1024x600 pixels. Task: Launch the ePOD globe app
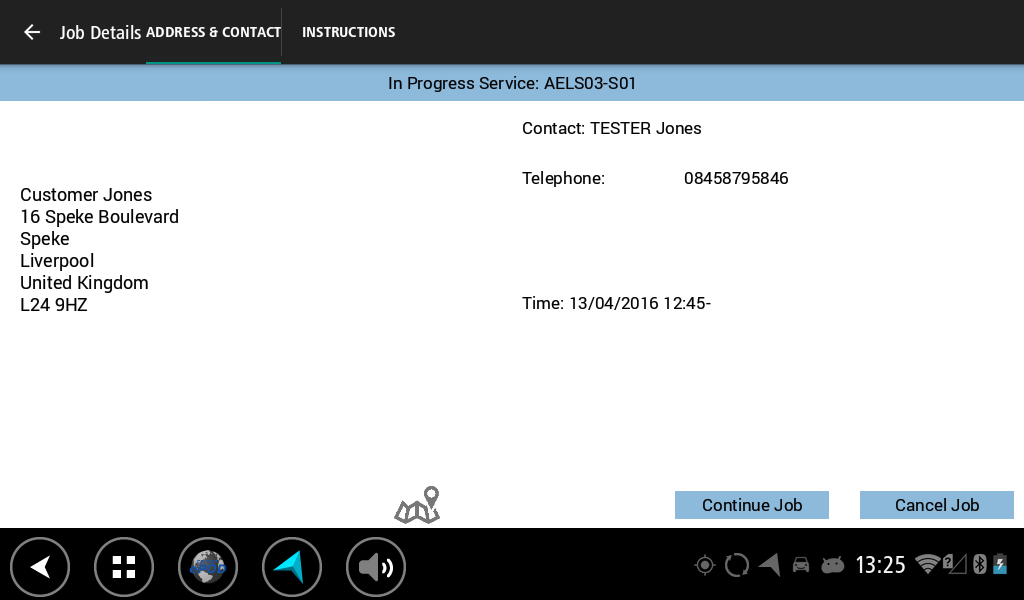pos(208,567)
